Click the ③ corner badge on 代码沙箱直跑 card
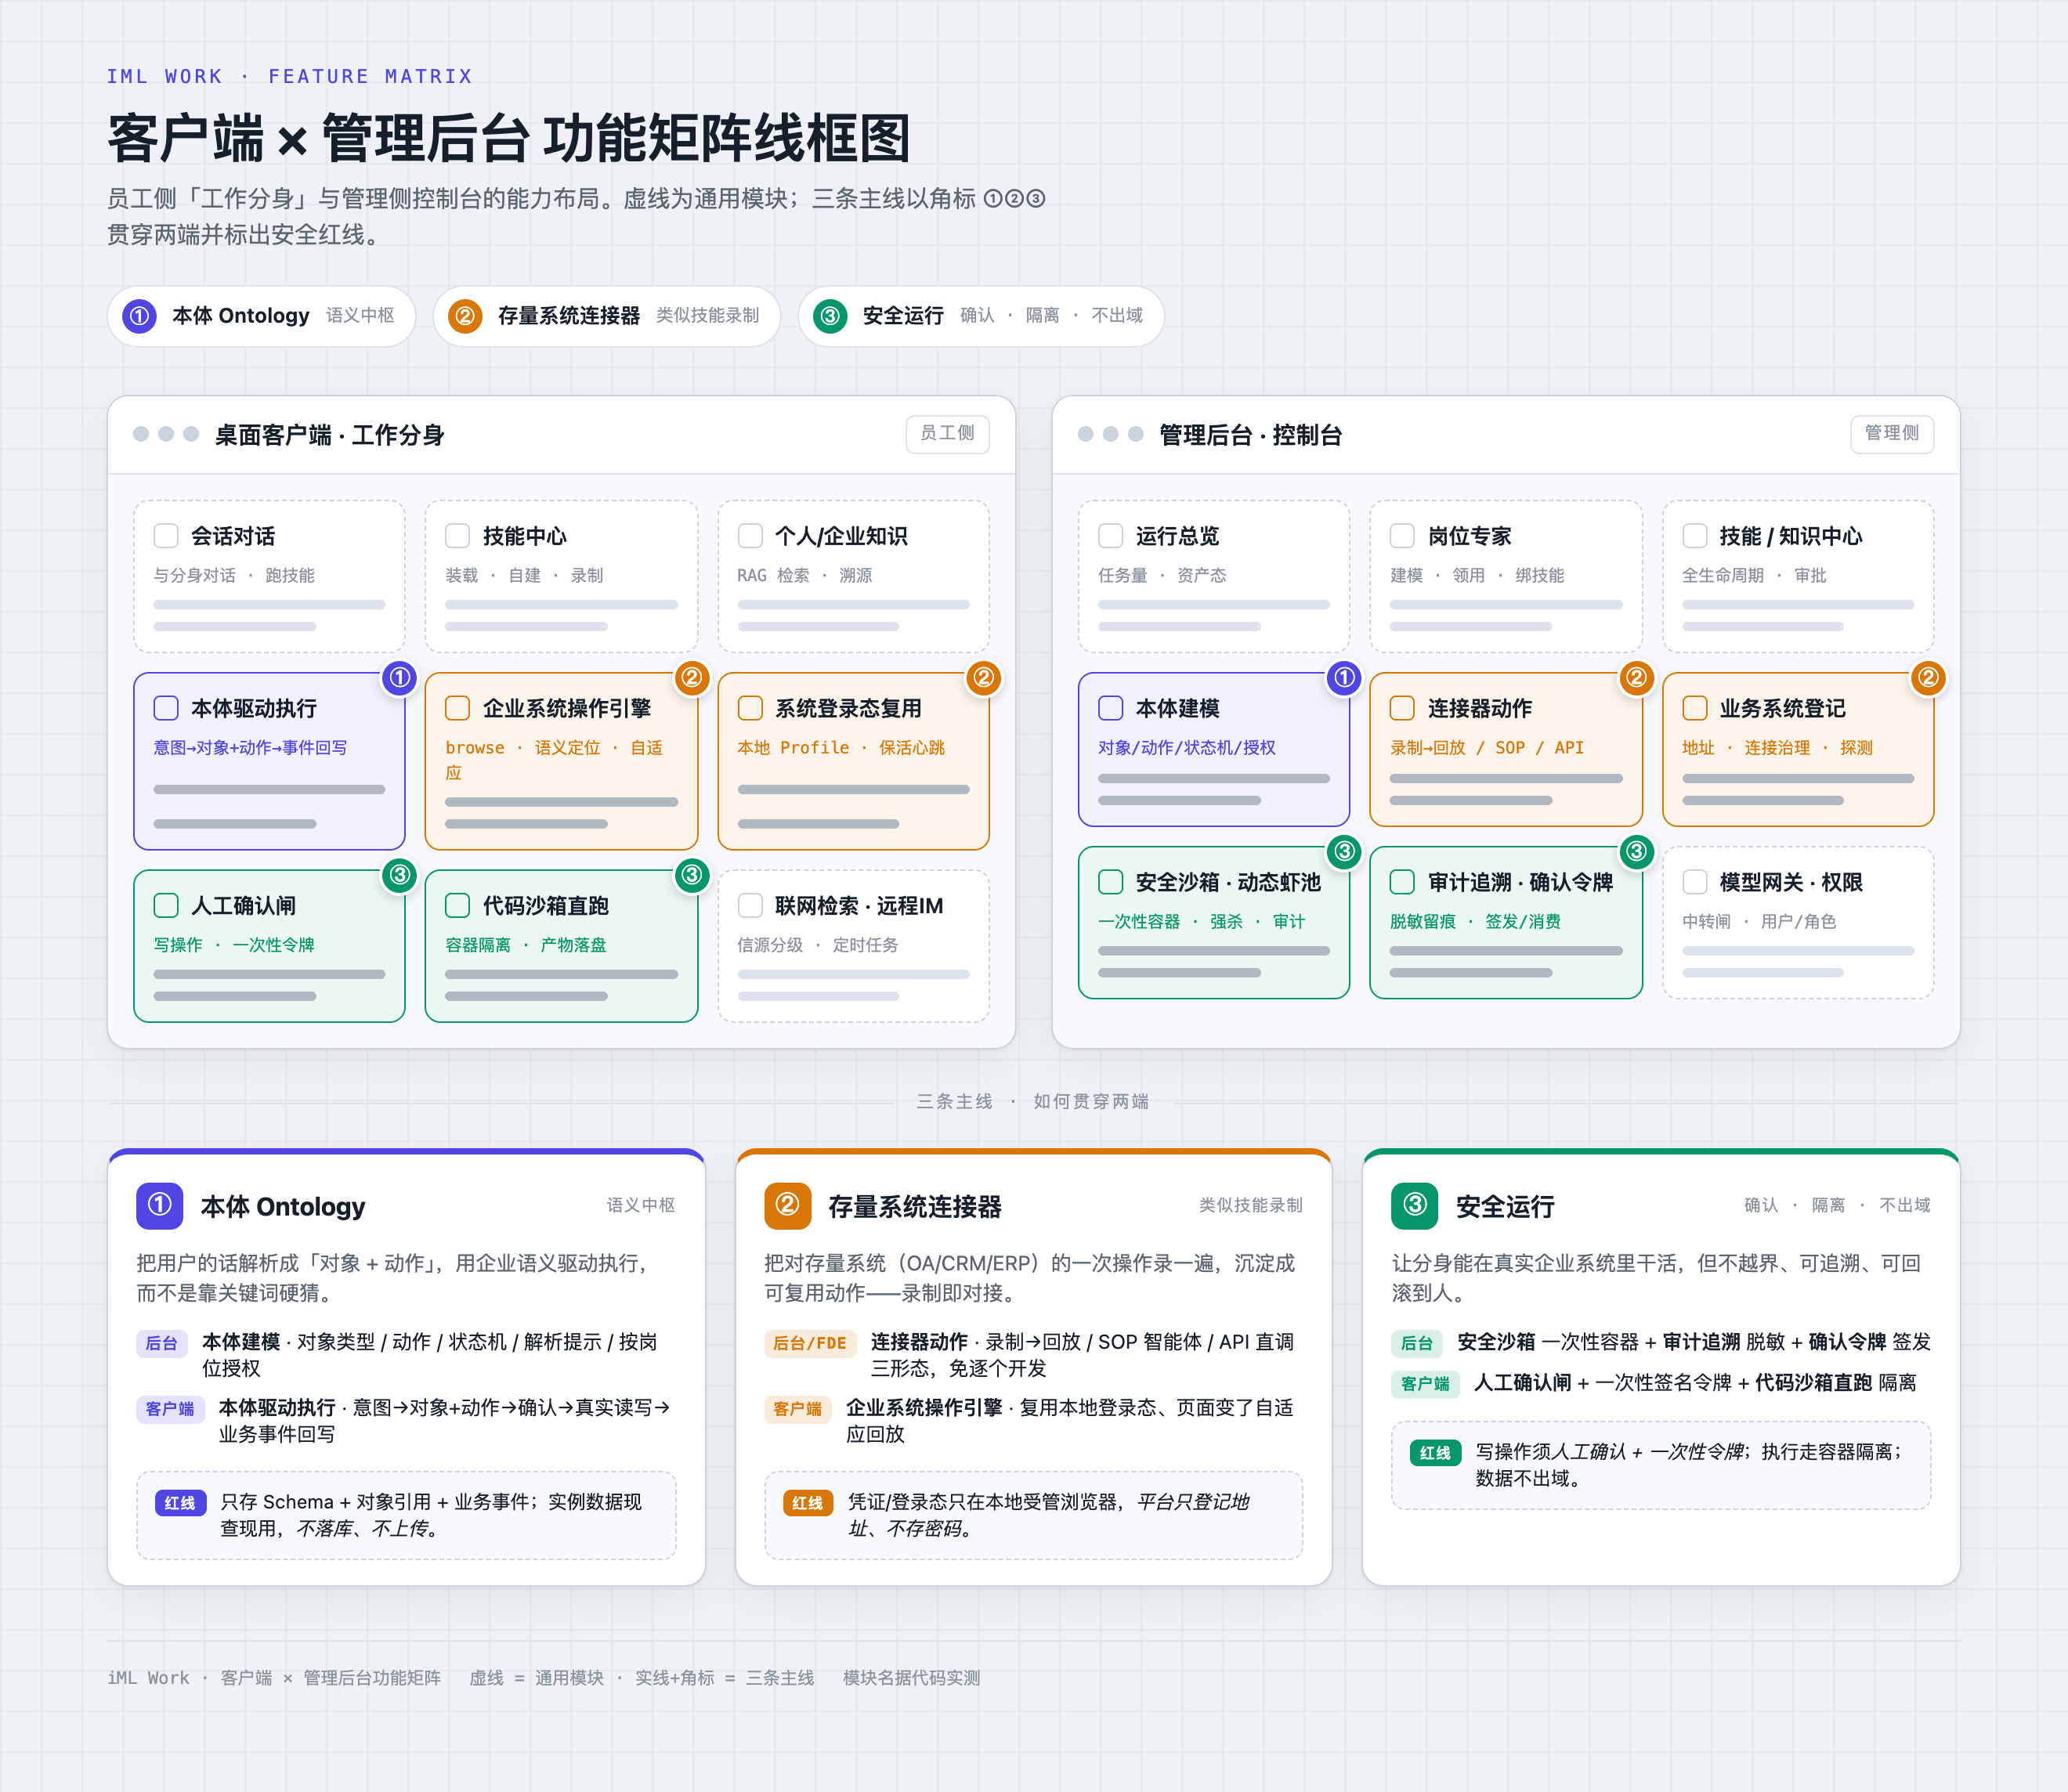Screen dimensions: 2068x1792 692,875
